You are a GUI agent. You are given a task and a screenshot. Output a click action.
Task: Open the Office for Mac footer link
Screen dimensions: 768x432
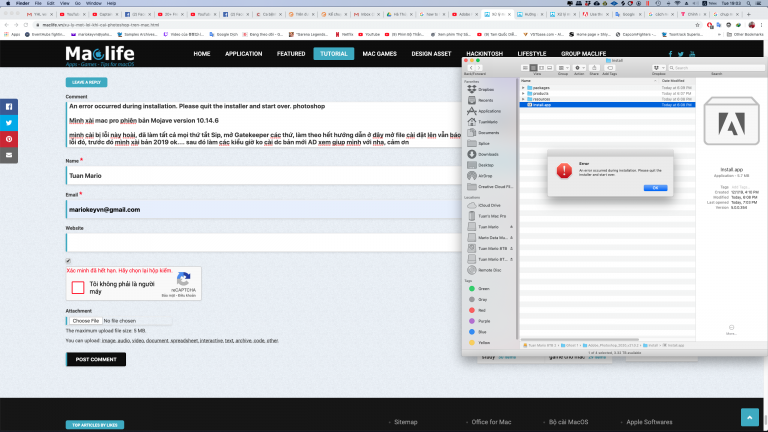coord(491,422)
